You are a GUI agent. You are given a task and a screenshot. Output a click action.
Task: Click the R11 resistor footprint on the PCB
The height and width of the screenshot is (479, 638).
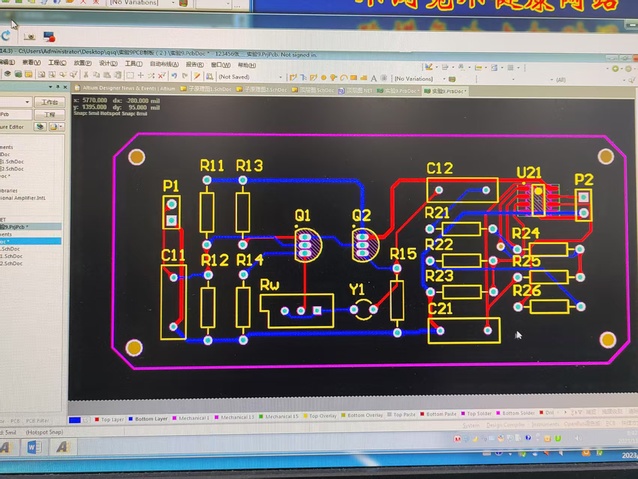pyautogui.click(x=207, y=212)
